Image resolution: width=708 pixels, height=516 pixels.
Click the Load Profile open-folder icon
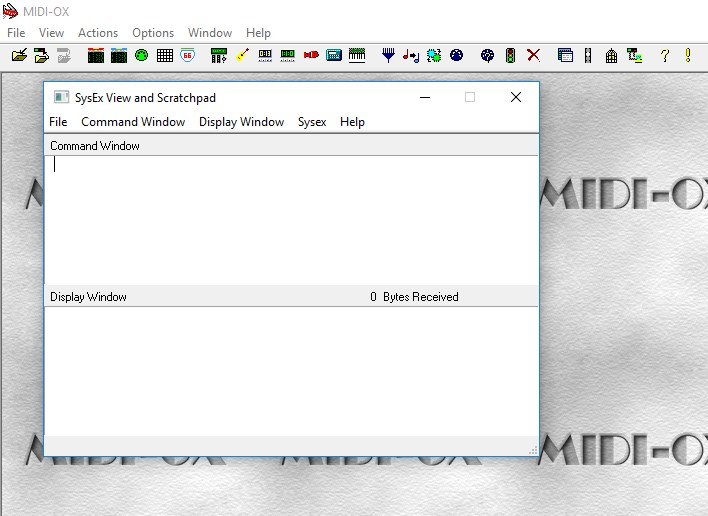point(19,56)
